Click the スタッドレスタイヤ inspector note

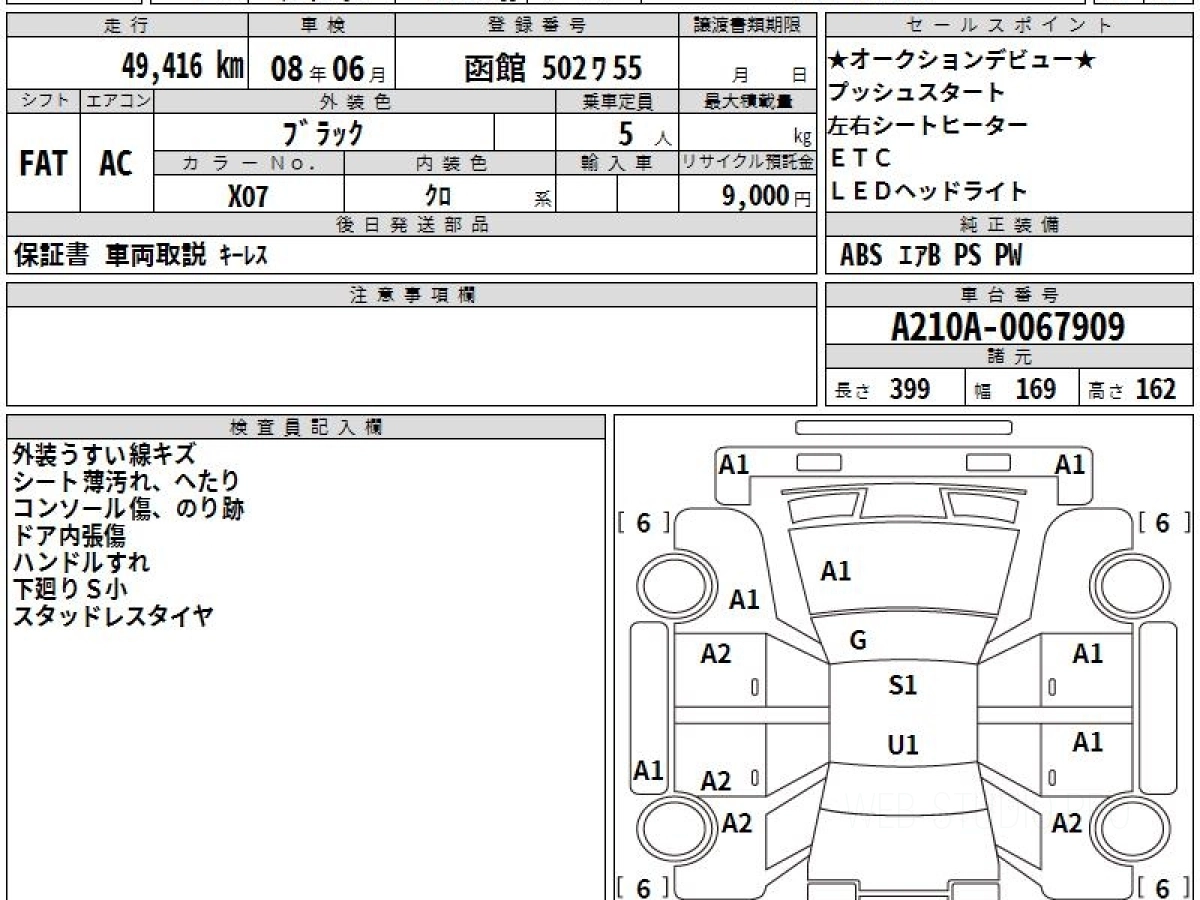point(113,616)
